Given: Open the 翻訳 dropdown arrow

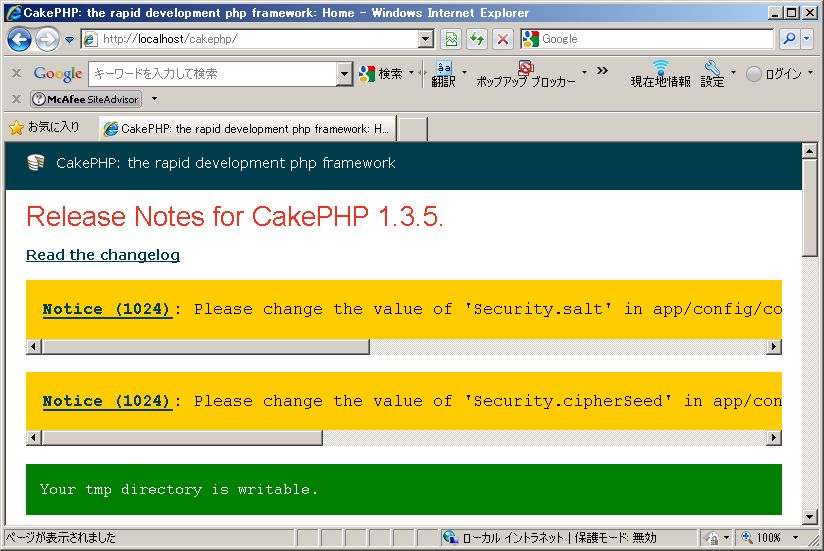Looking at the screenshot, I should pyautogui.click(x=464, y=72).
